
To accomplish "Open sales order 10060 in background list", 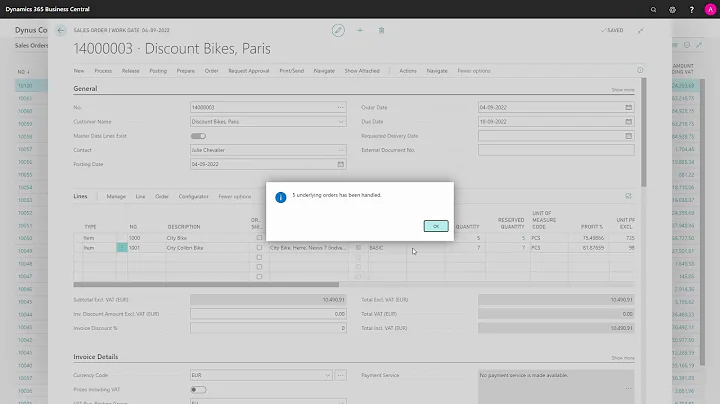I will 25,111.
